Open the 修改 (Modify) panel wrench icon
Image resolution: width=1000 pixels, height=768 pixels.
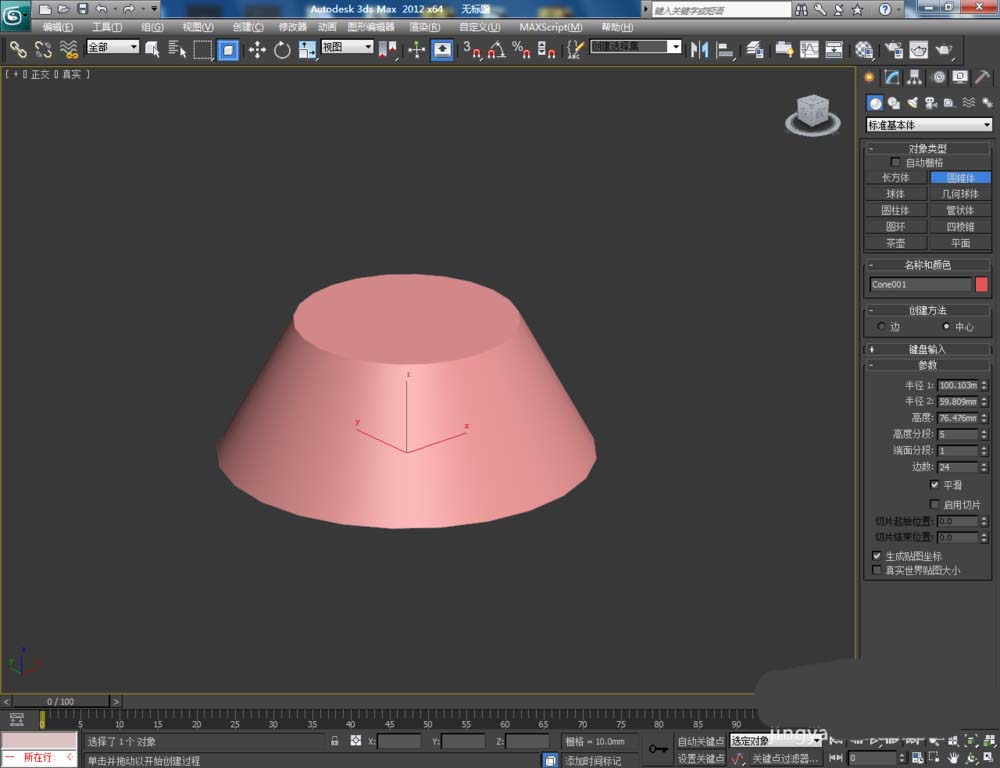[x=891, y=77]
